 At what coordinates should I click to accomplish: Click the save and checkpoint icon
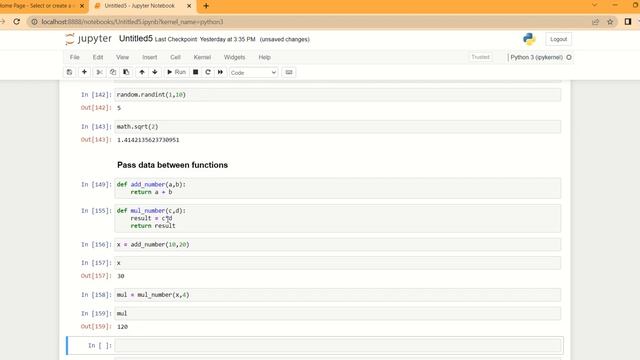click(x=69, y=72)
